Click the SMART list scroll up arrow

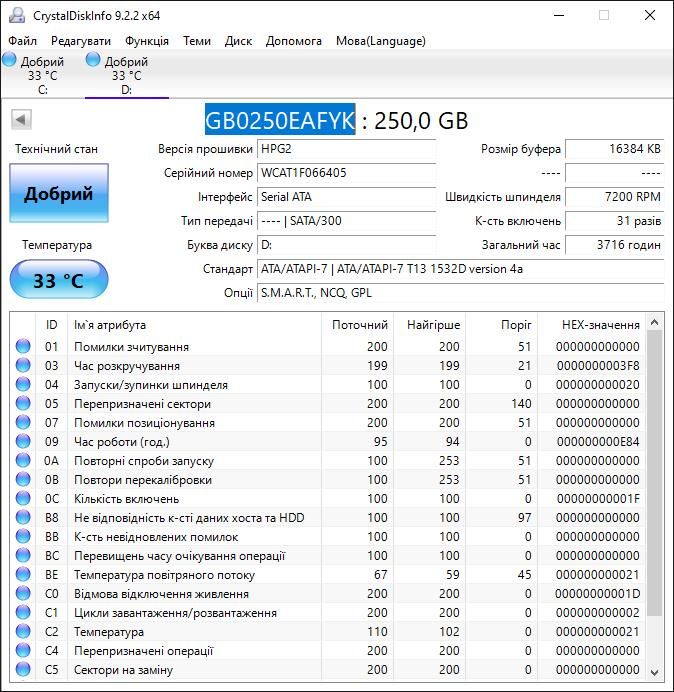[655, 323]
